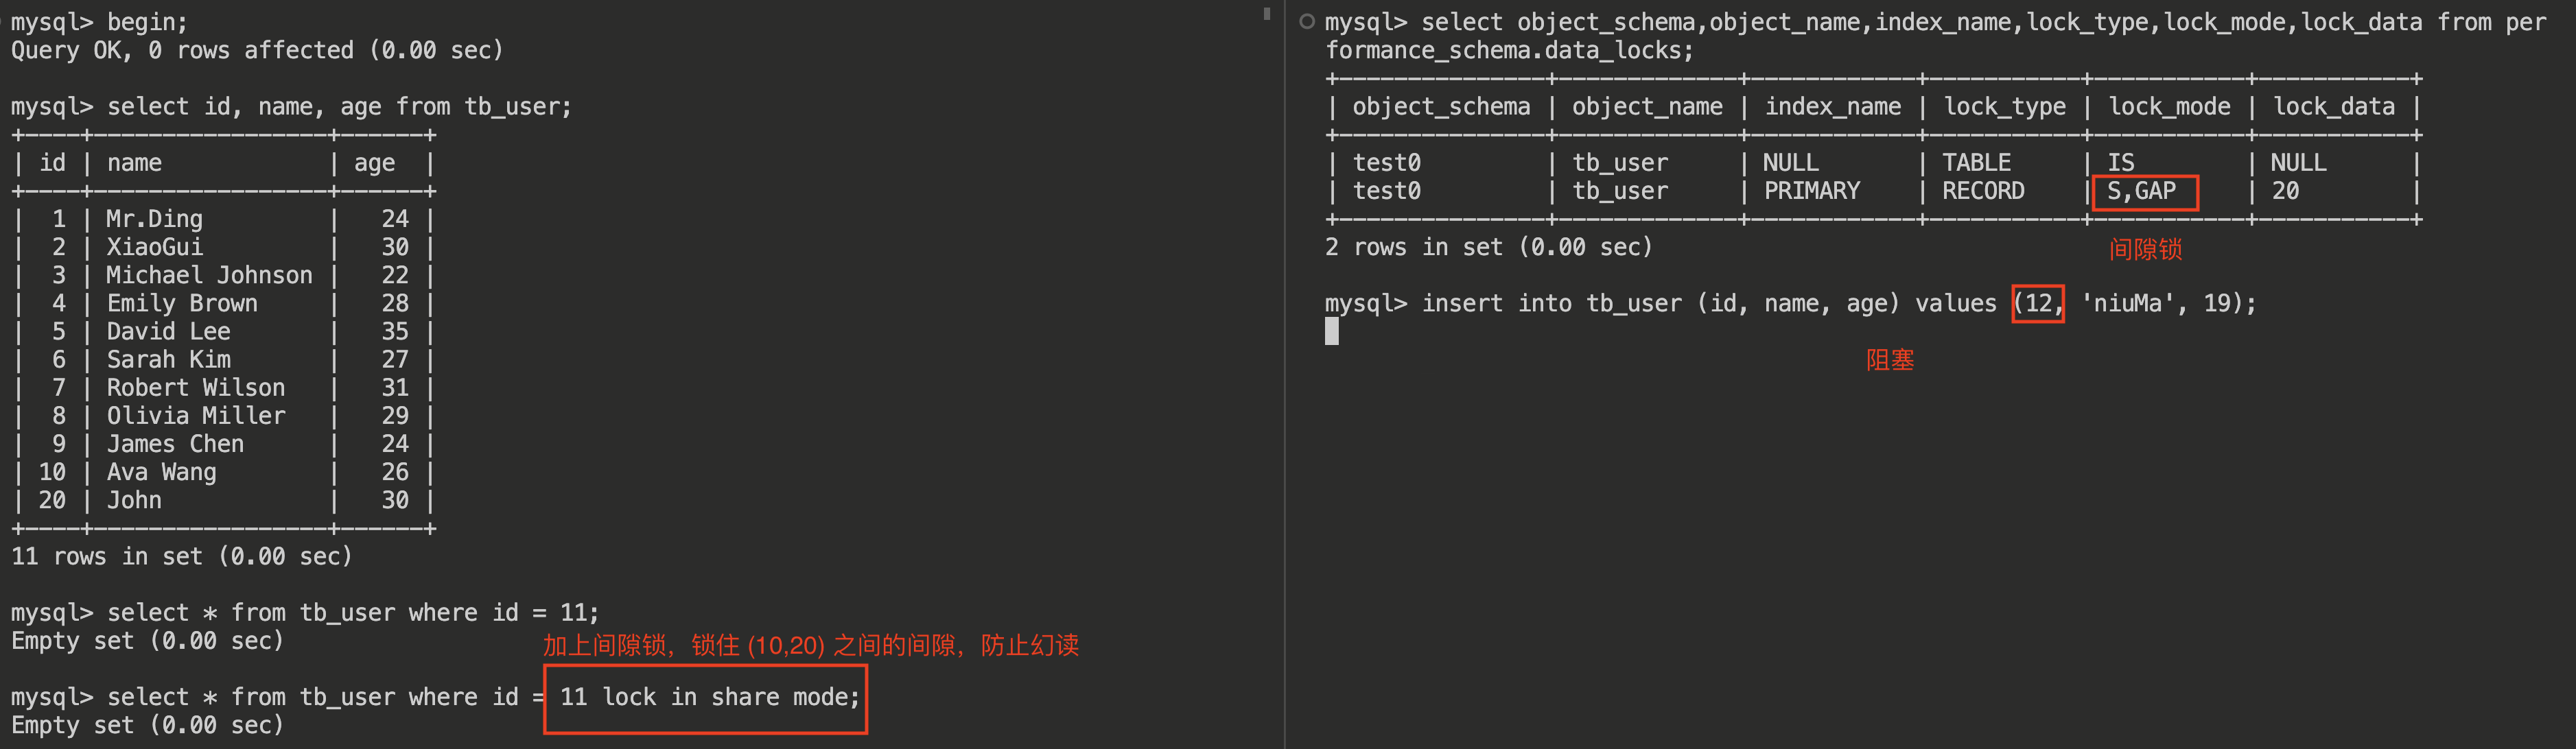Click the lock_mode column header
The width and height of the screenshot is (2576, 749).
[x=2169, y=107]
